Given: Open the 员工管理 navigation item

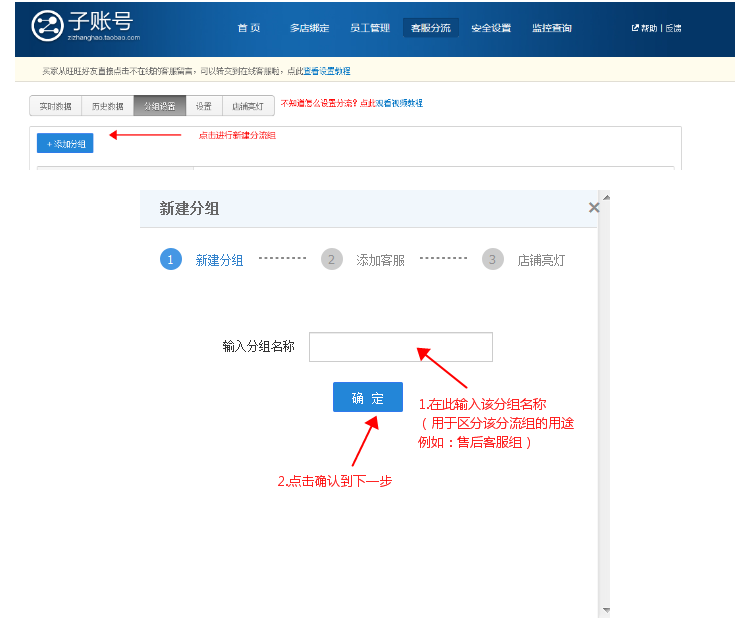Looking at the screenshot, I should (370, 28).
